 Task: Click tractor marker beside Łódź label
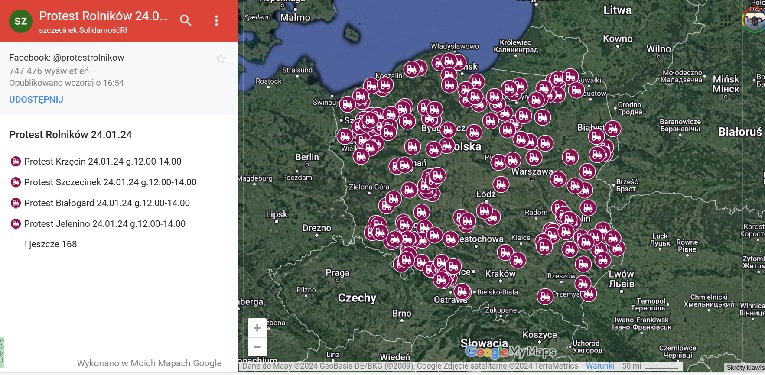[x=501, y=184]
